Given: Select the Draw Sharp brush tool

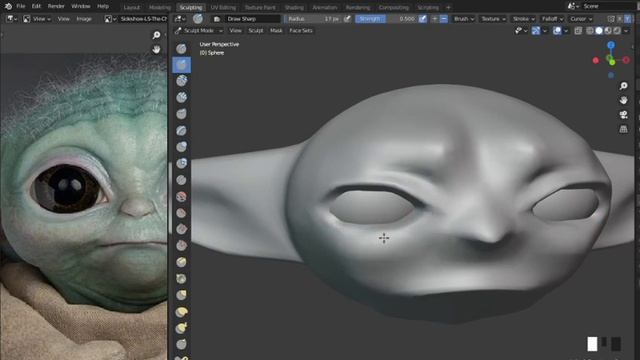Looking at the screenshot, I should coord(181,65).
